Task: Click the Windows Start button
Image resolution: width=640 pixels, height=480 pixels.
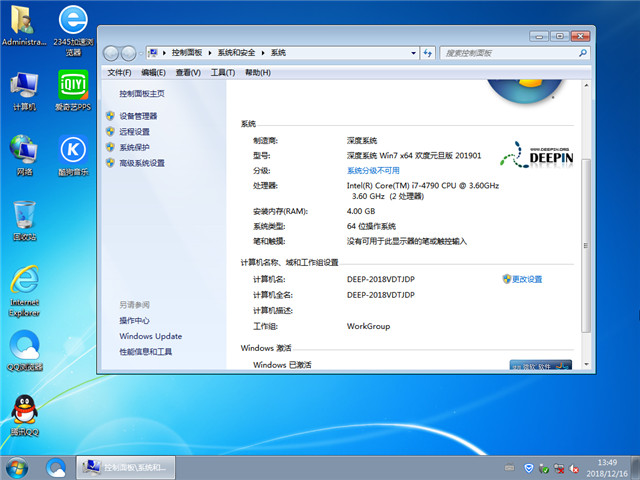Action: point(17,467)
